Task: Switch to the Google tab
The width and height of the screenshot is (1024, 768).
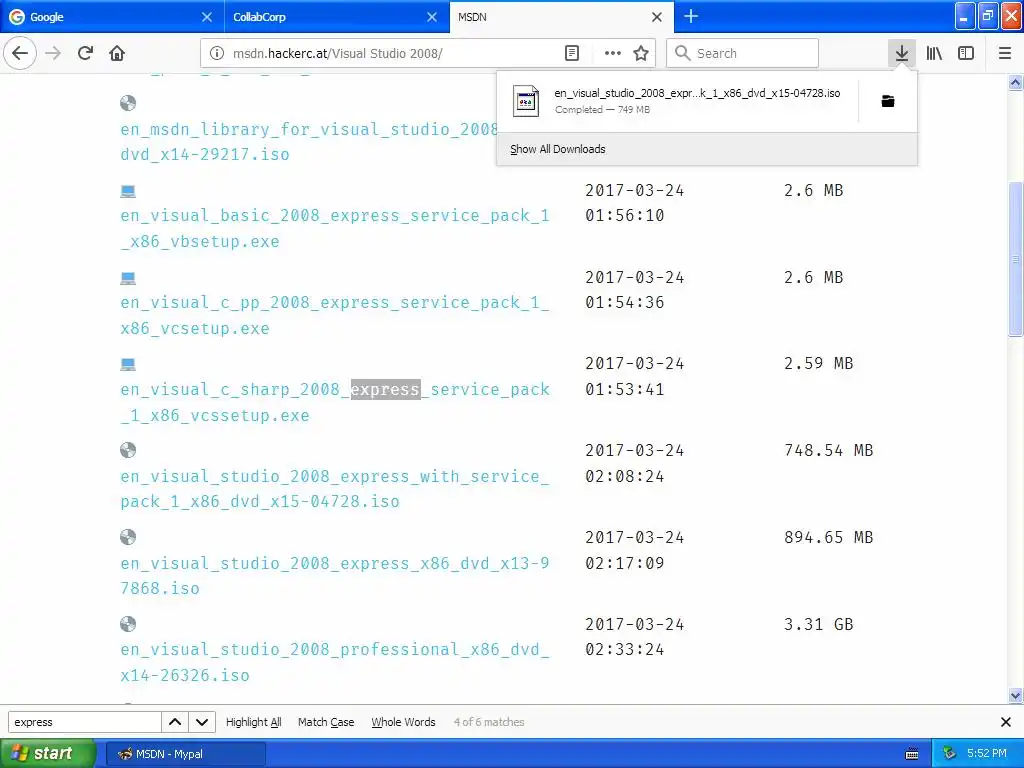Action: 112,17
